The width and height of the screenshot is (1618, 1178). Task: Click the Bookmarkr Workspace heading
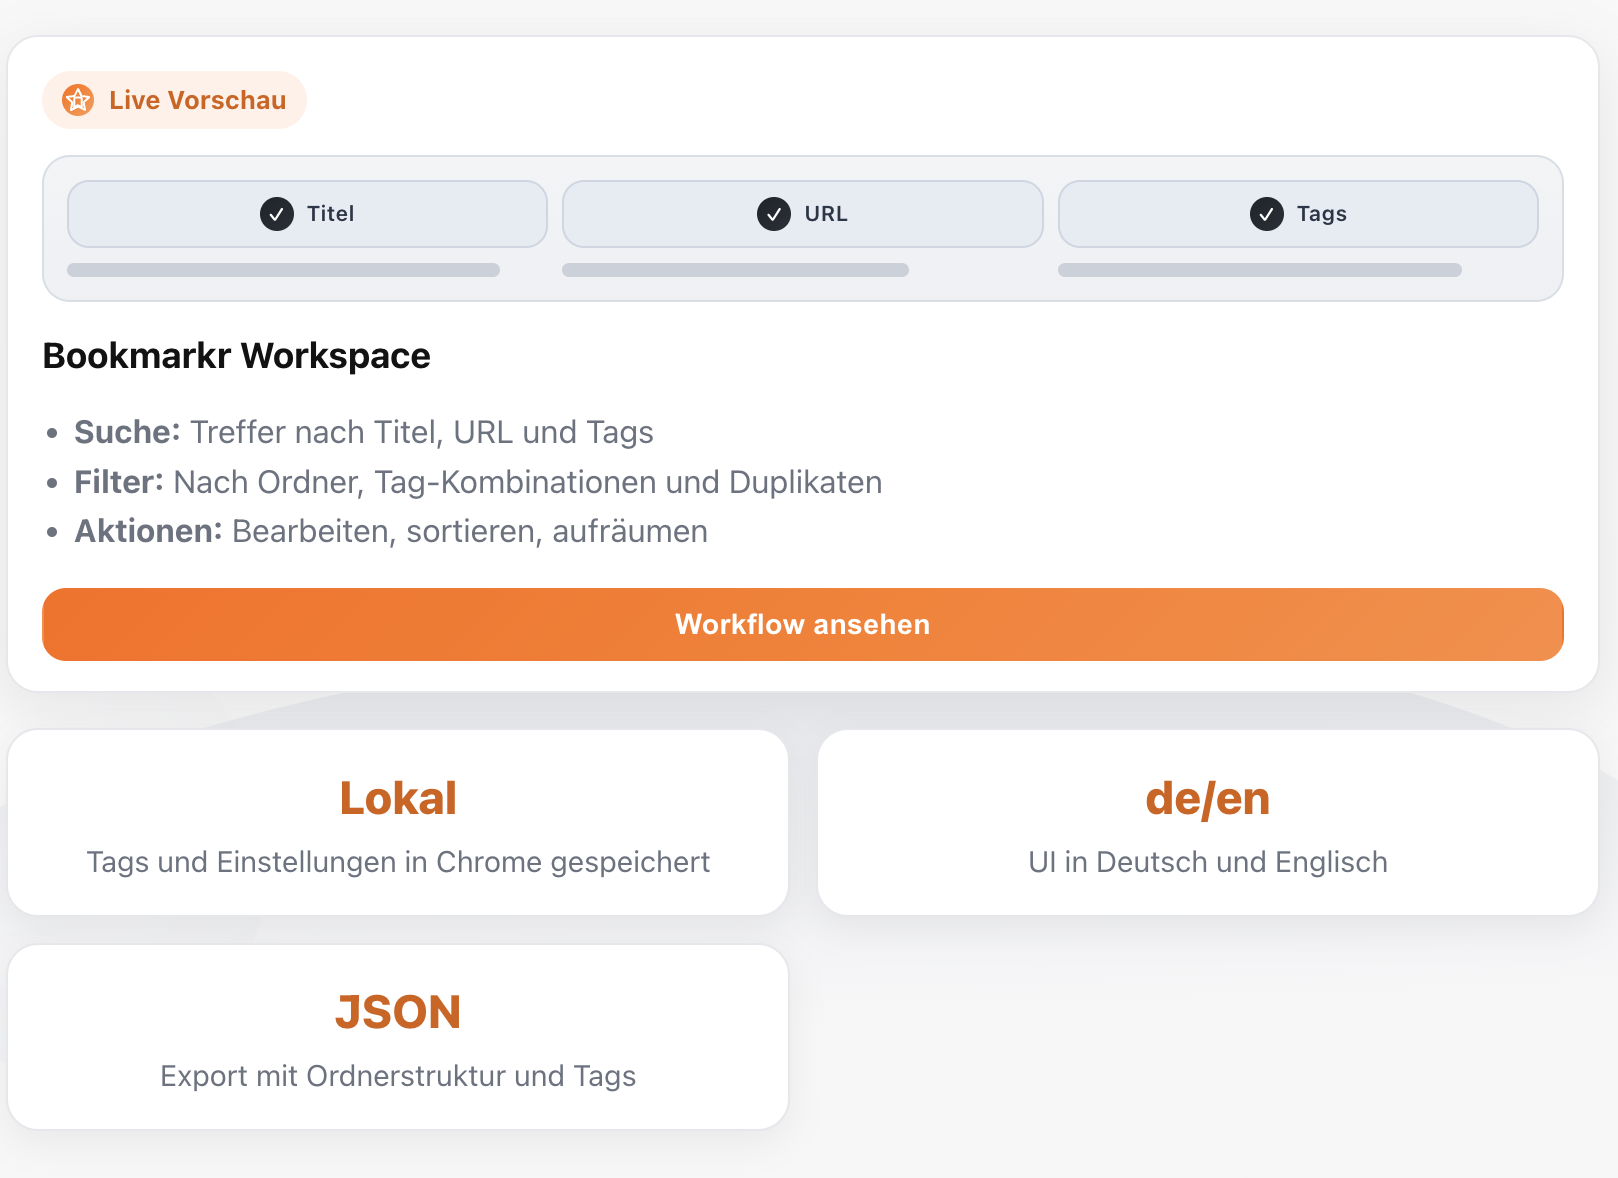(x=236, y=356)
